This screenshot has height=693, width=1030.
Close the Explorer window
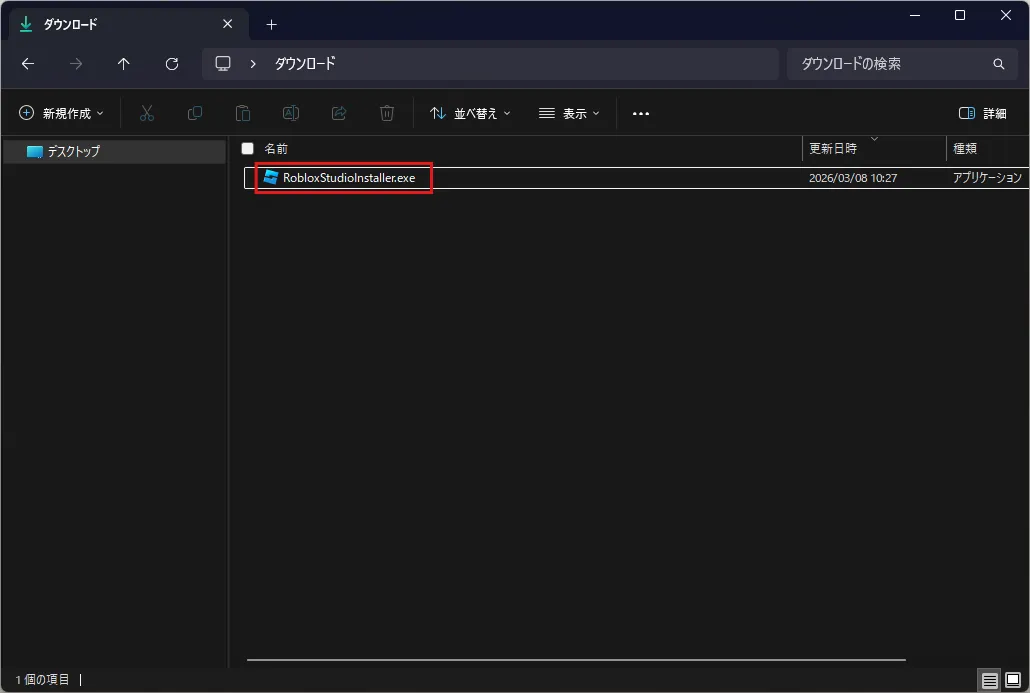1006,15
